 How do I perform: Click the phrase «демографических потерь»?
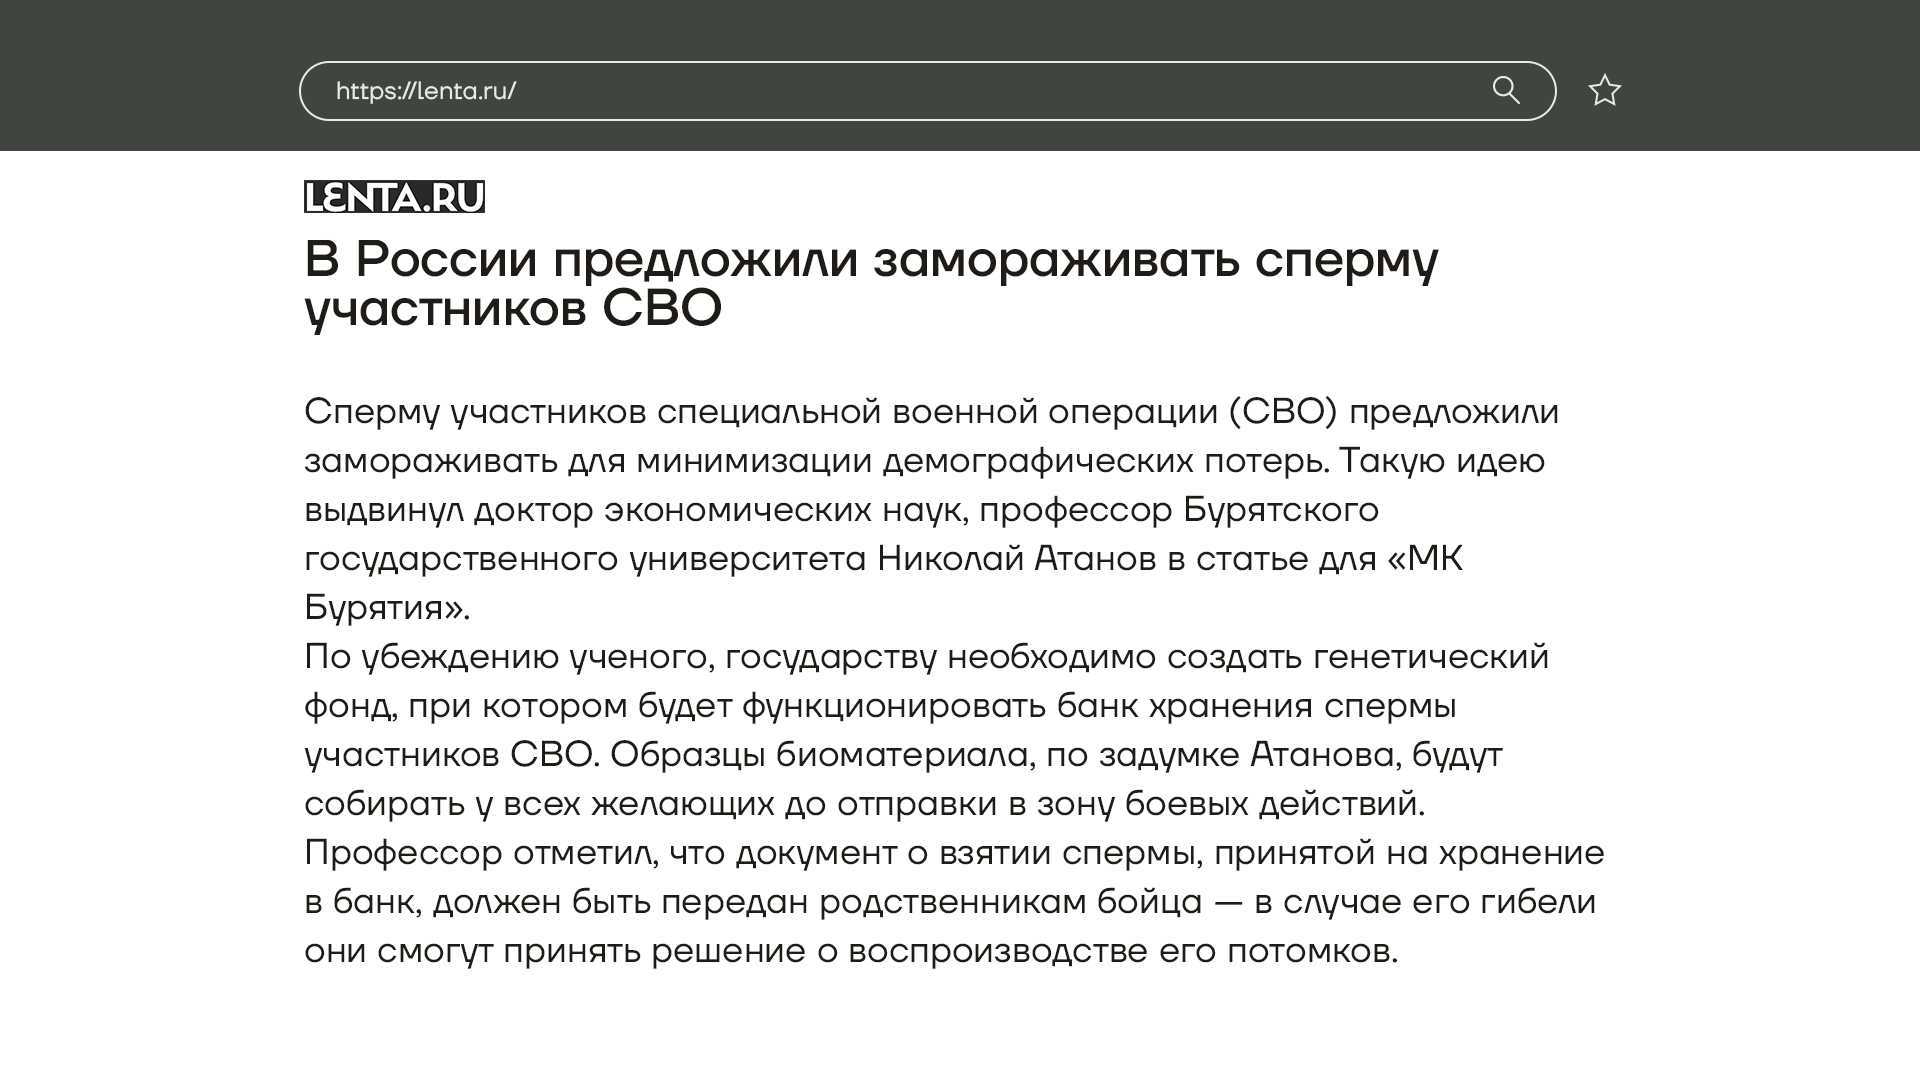click(1105, 461)
